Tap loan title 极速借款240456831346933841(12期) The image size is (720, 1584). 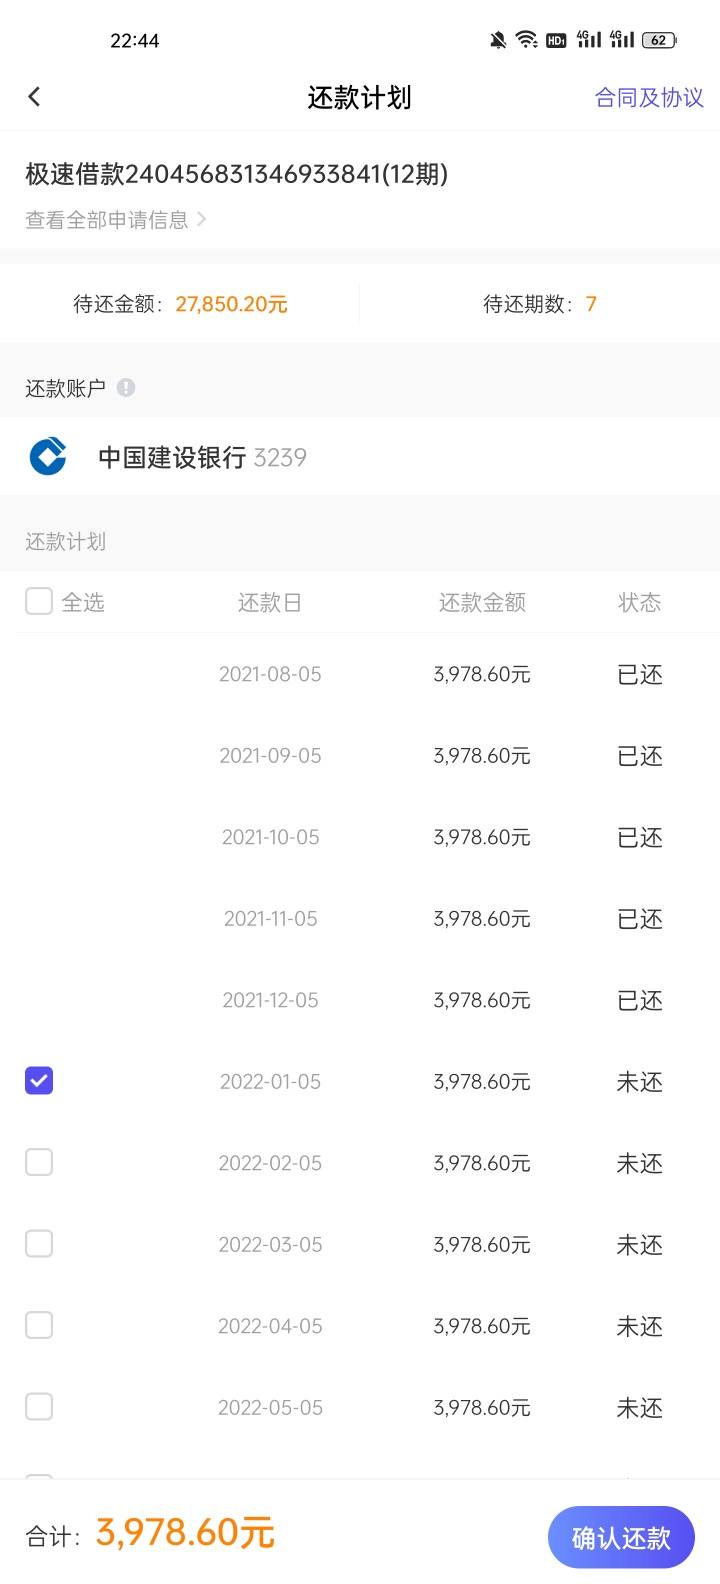pos(236,174)
